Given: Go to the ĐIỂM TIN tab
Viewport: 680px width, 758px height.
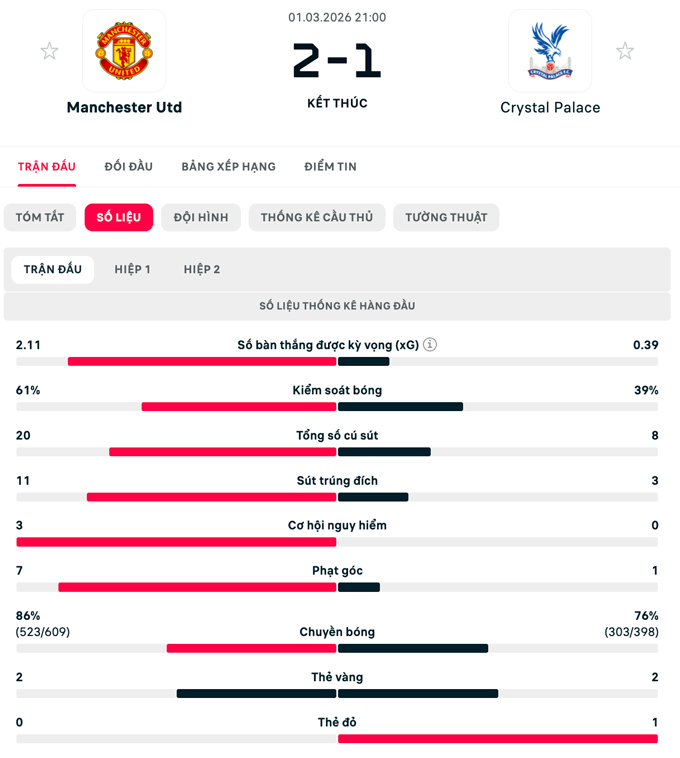Looking at the screenshot, I should [330, 167].
